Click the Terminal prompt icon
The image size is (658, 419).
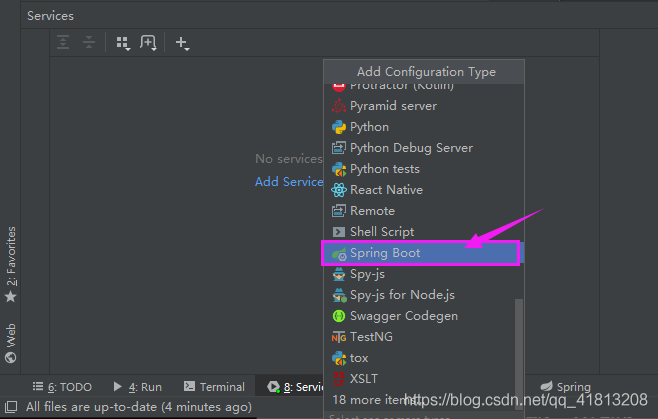[x=189, y=386]
